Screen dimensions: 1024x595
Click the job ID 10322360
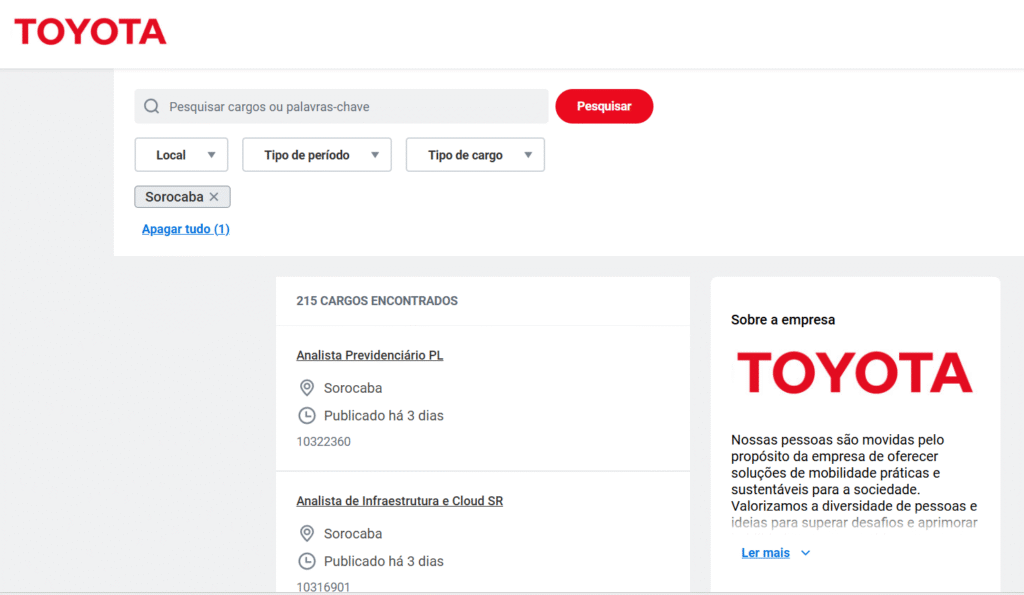[323, 441]
